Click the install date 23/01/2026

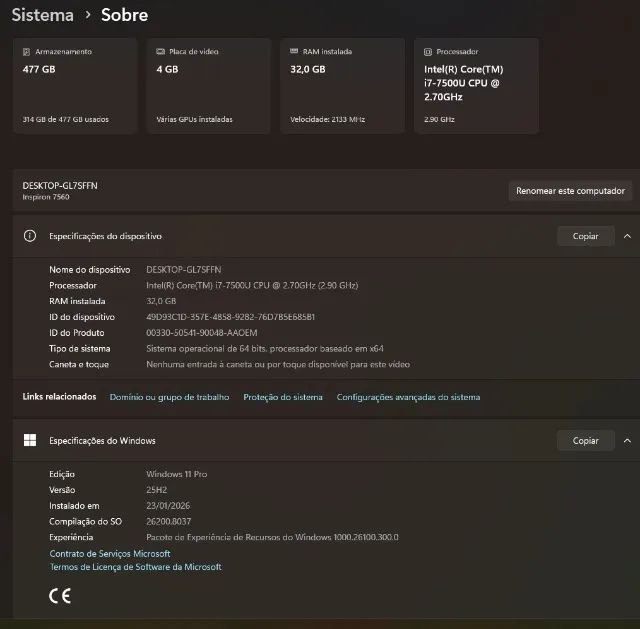coord(168,506)
